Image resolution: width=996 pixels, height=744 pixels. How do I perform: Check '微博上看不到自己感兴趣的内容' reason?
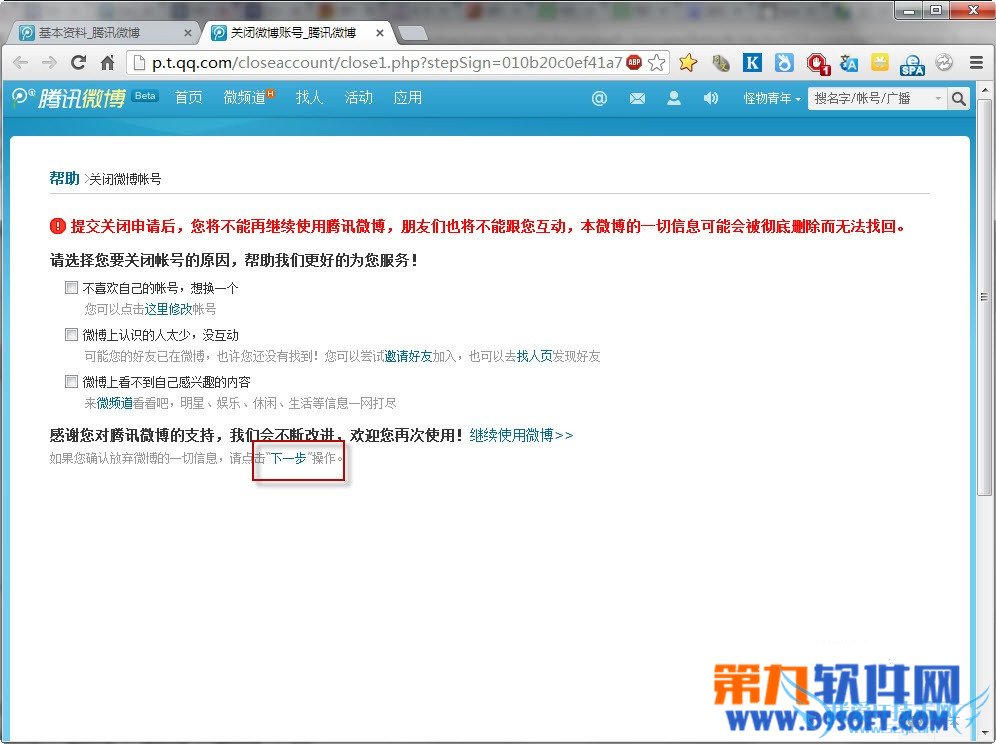pyautogui.click(x=71, y=382)
